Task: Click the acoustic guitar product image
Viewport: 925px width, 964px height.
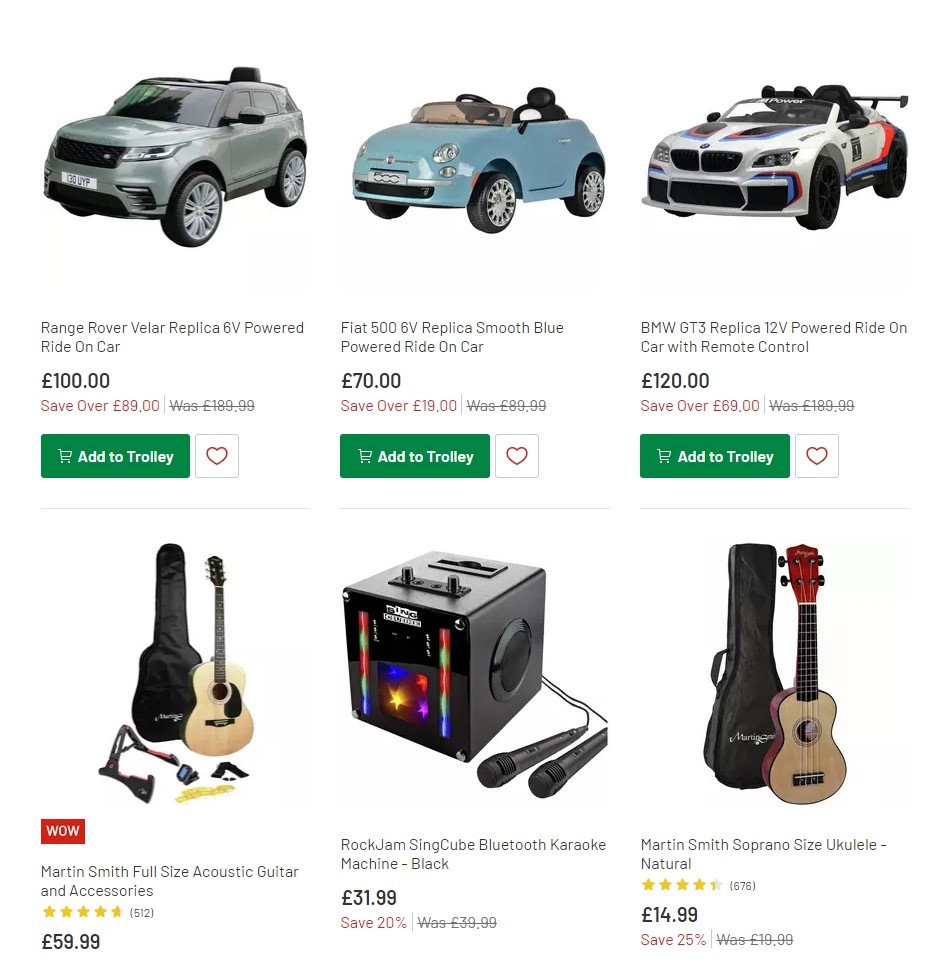Action: pos(175,672)
